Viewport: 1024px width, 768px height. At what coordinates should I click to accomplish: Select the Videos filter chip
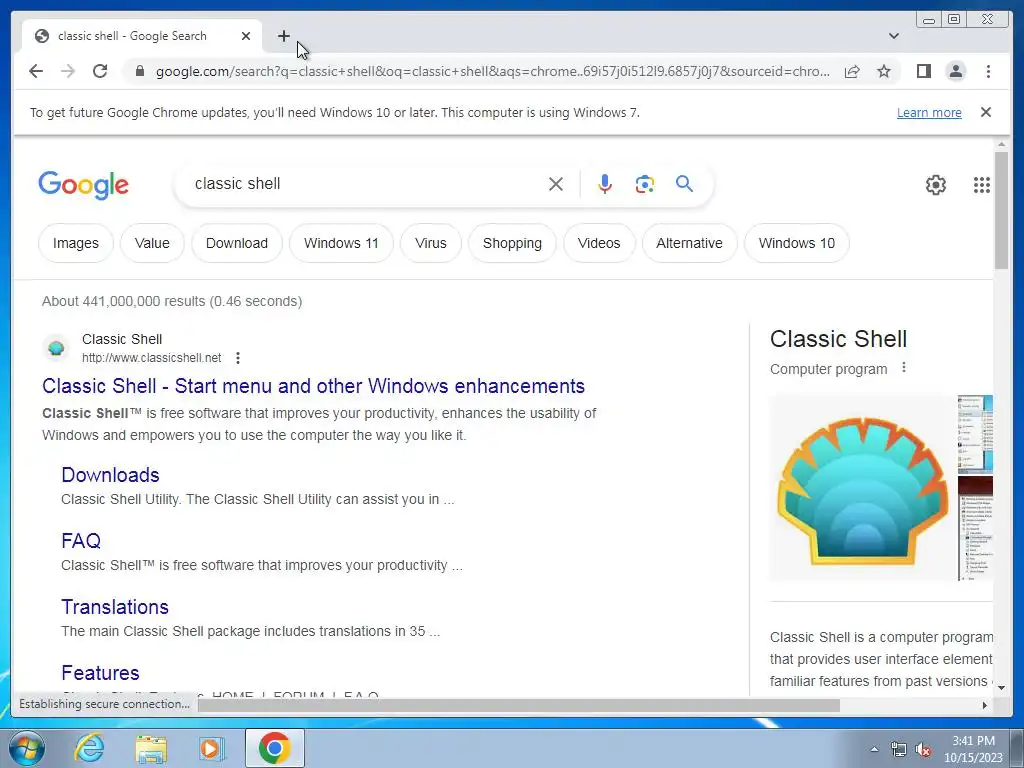click(x=599, y=243)
